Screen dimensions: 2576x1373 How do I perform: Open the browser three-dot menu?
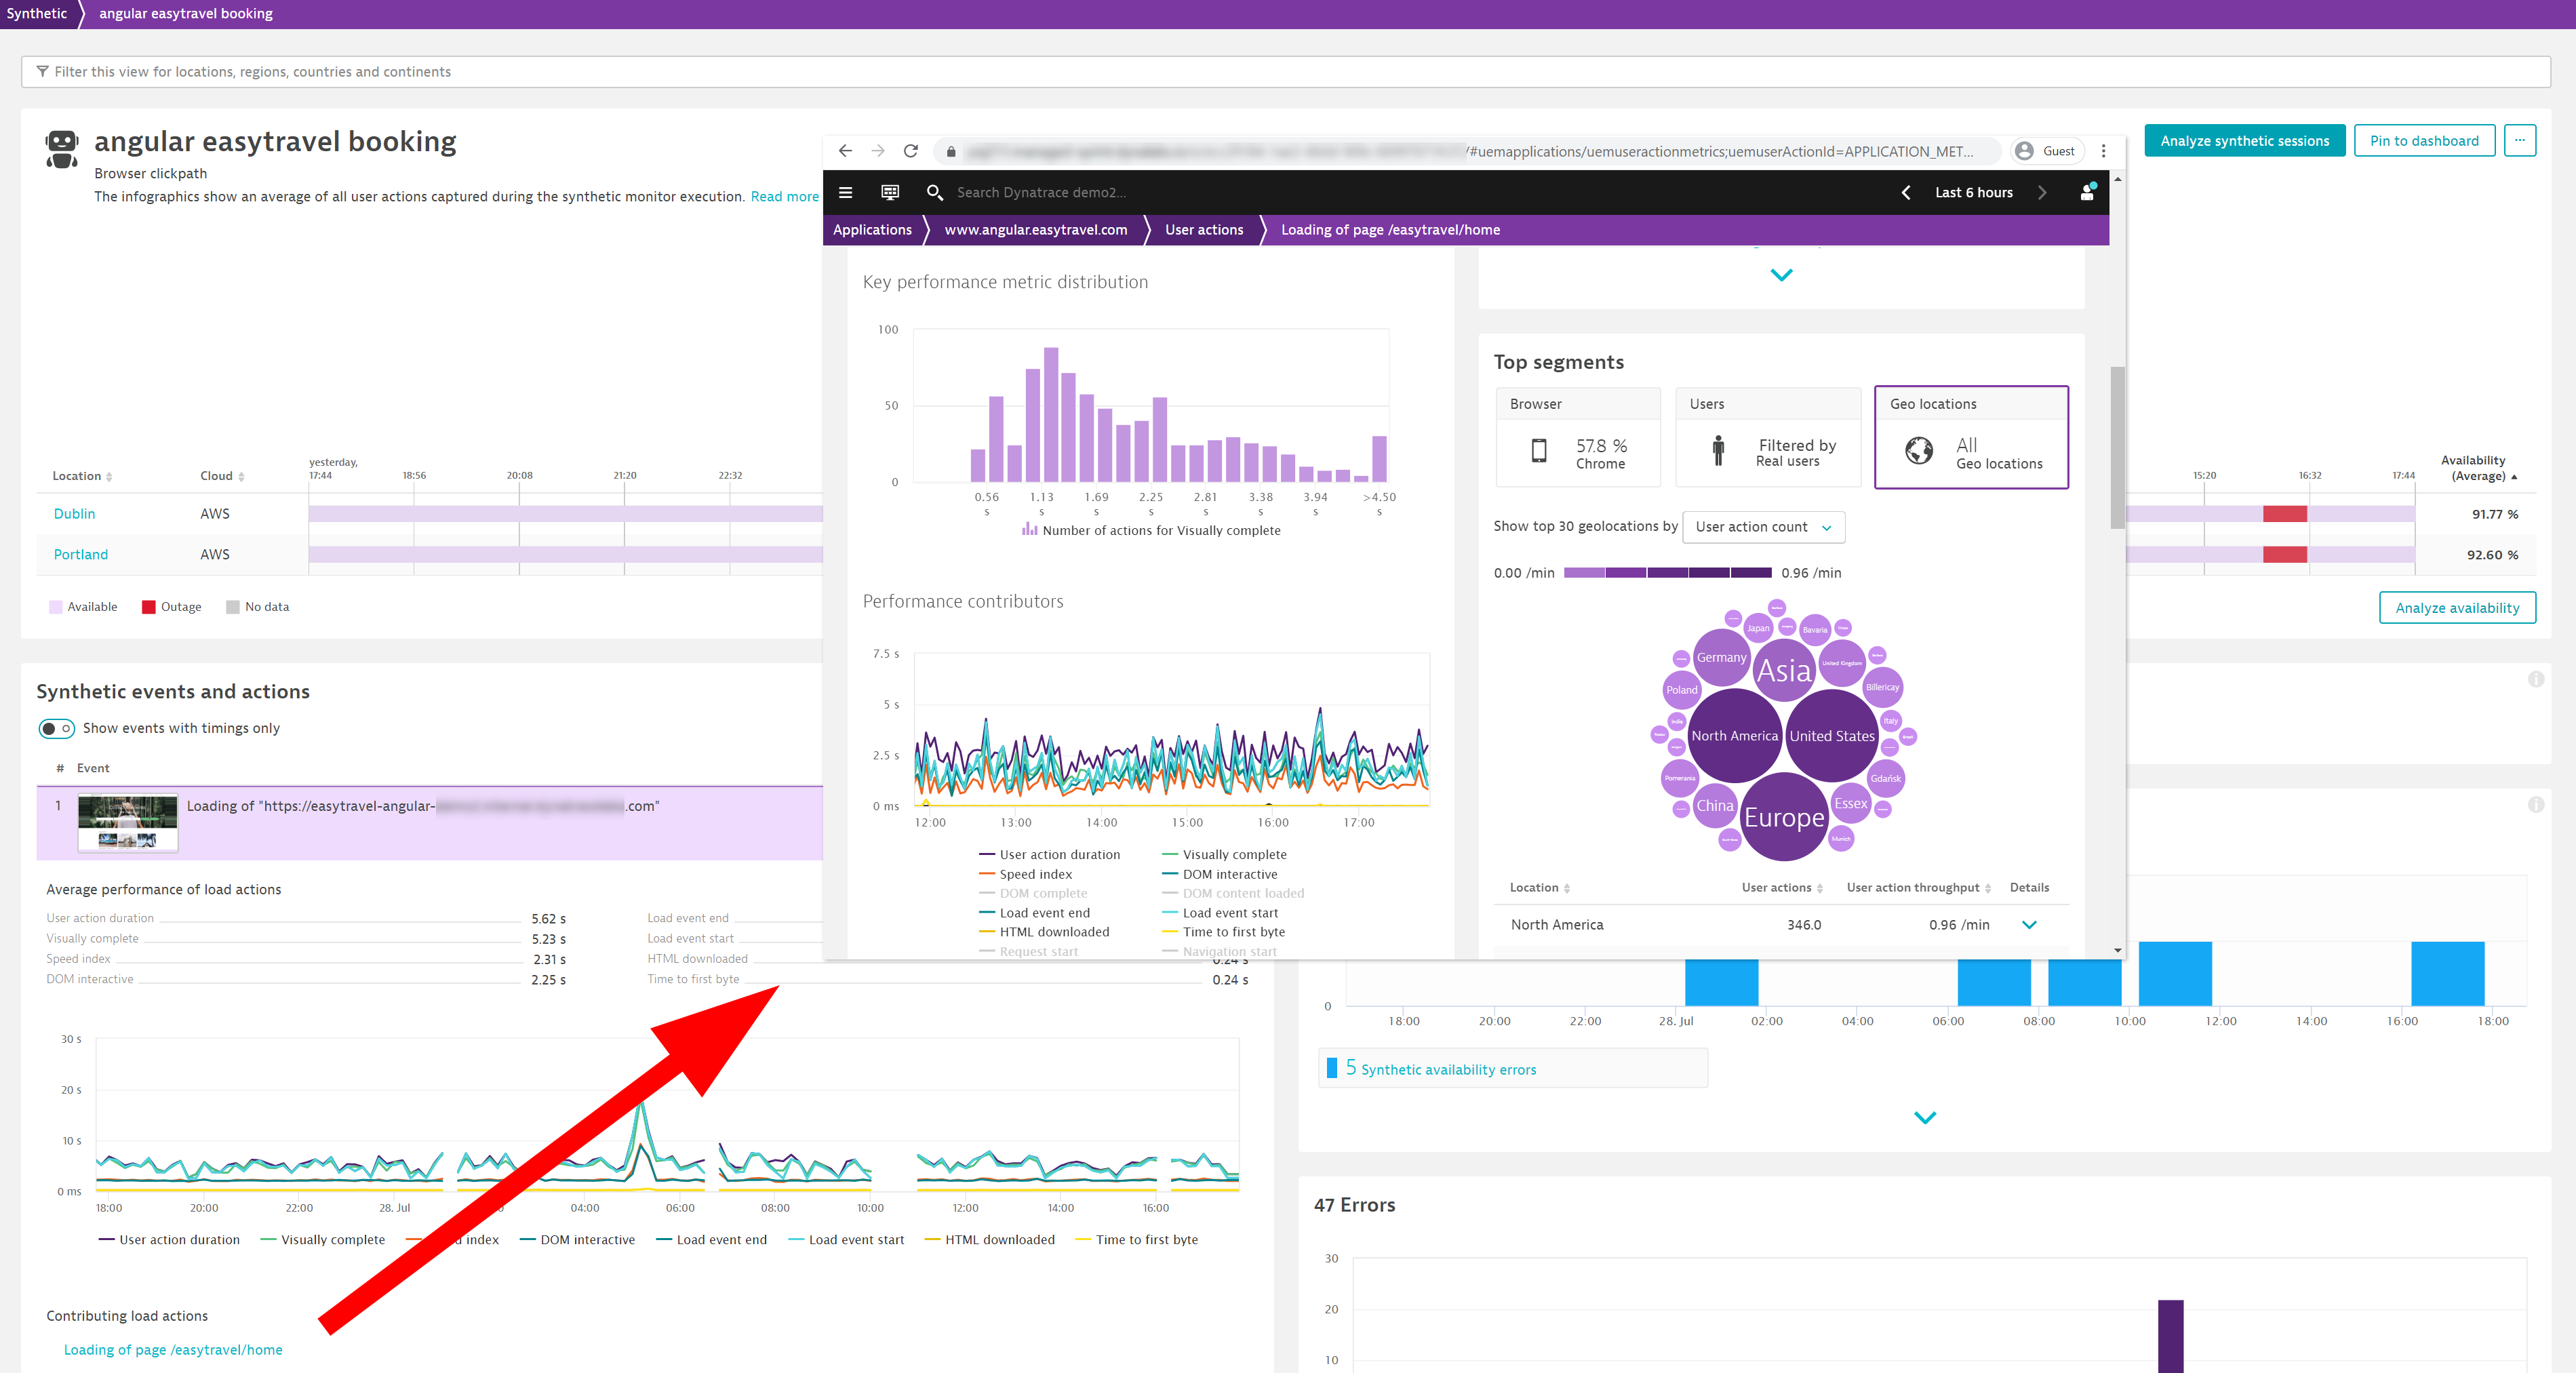tap(2103, 151)
